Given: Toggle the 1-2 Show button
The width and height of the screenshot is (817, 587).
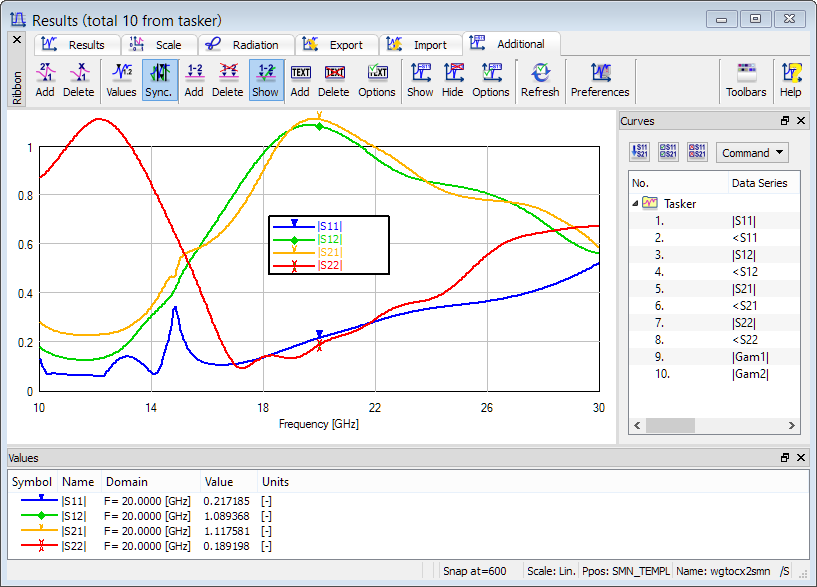Looking at the screenshot, I should coord(266,80).
